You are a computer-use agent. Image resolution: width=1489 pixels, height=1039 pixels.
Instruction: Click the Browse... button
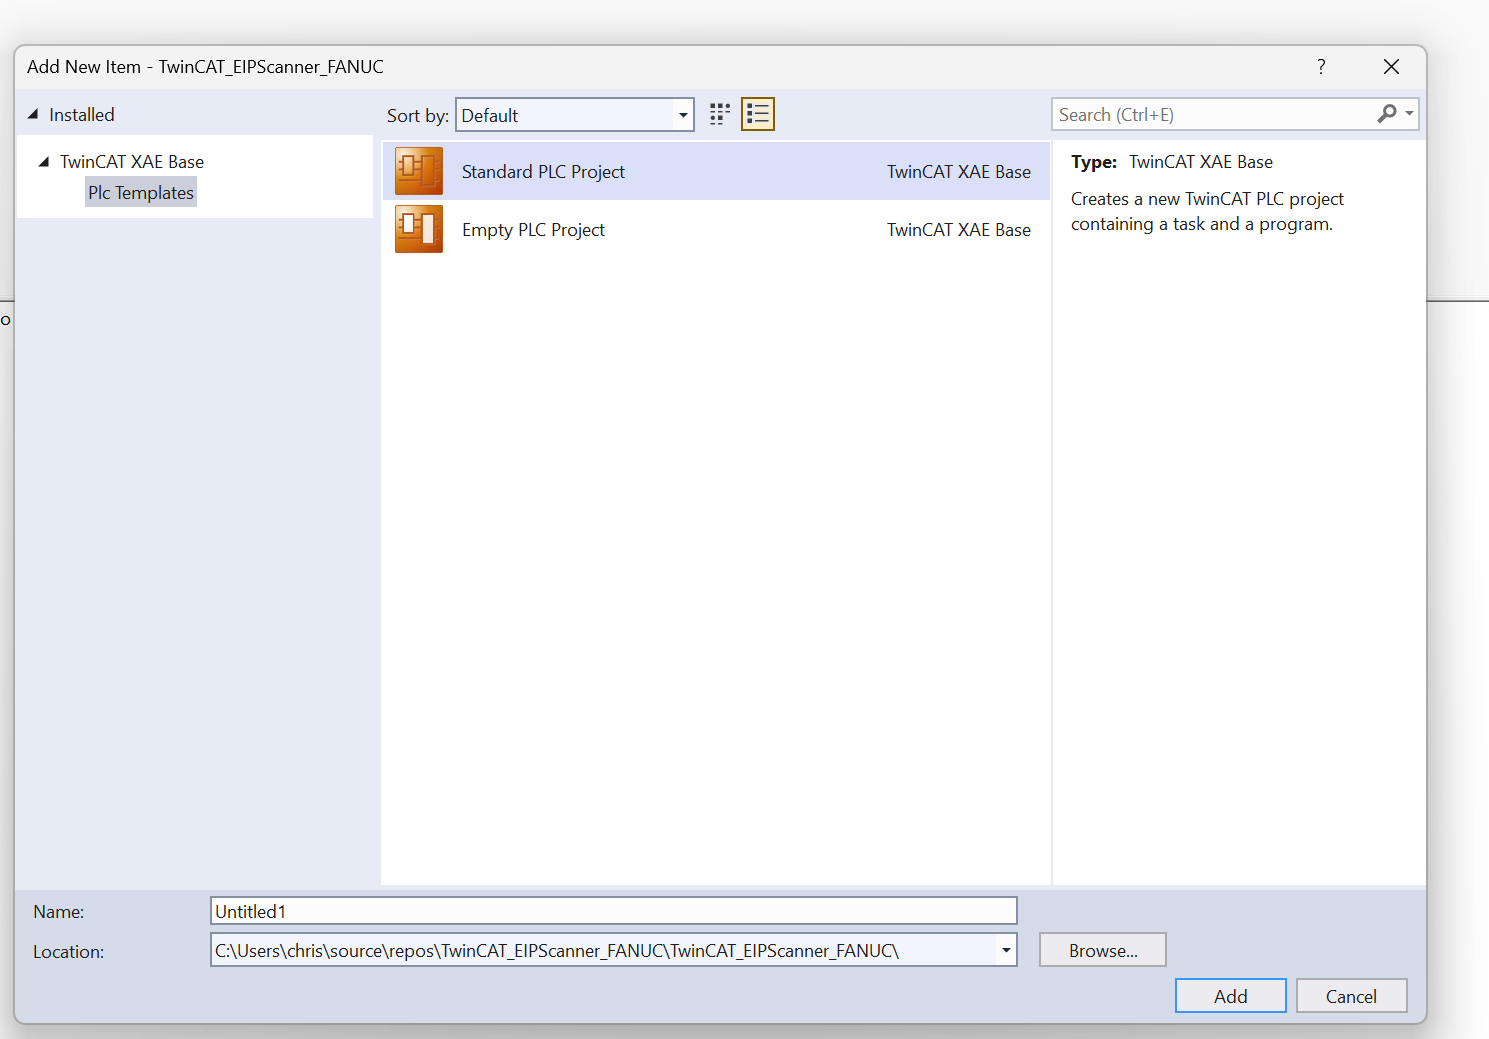(x=1103, y=950)
